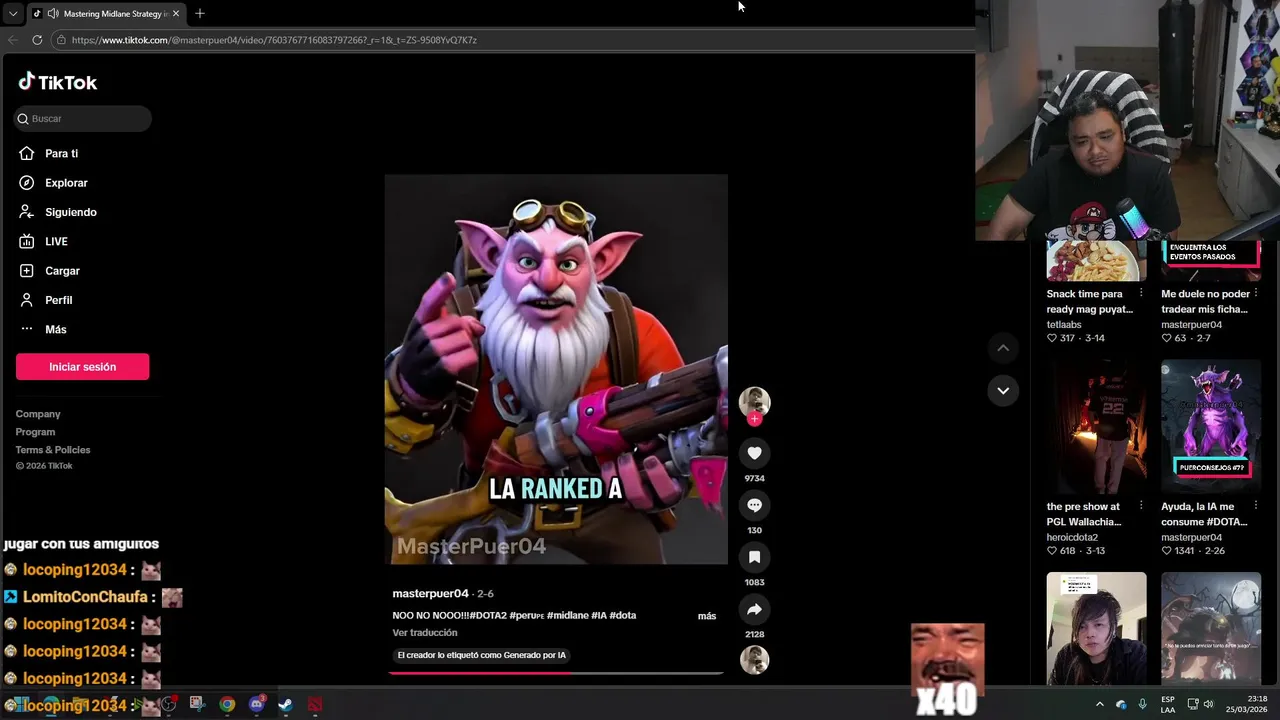Open the spinning sound disc avatar
Image resolution: width=1280 pixels, height=720 pixels.
(x=754, y=660)
